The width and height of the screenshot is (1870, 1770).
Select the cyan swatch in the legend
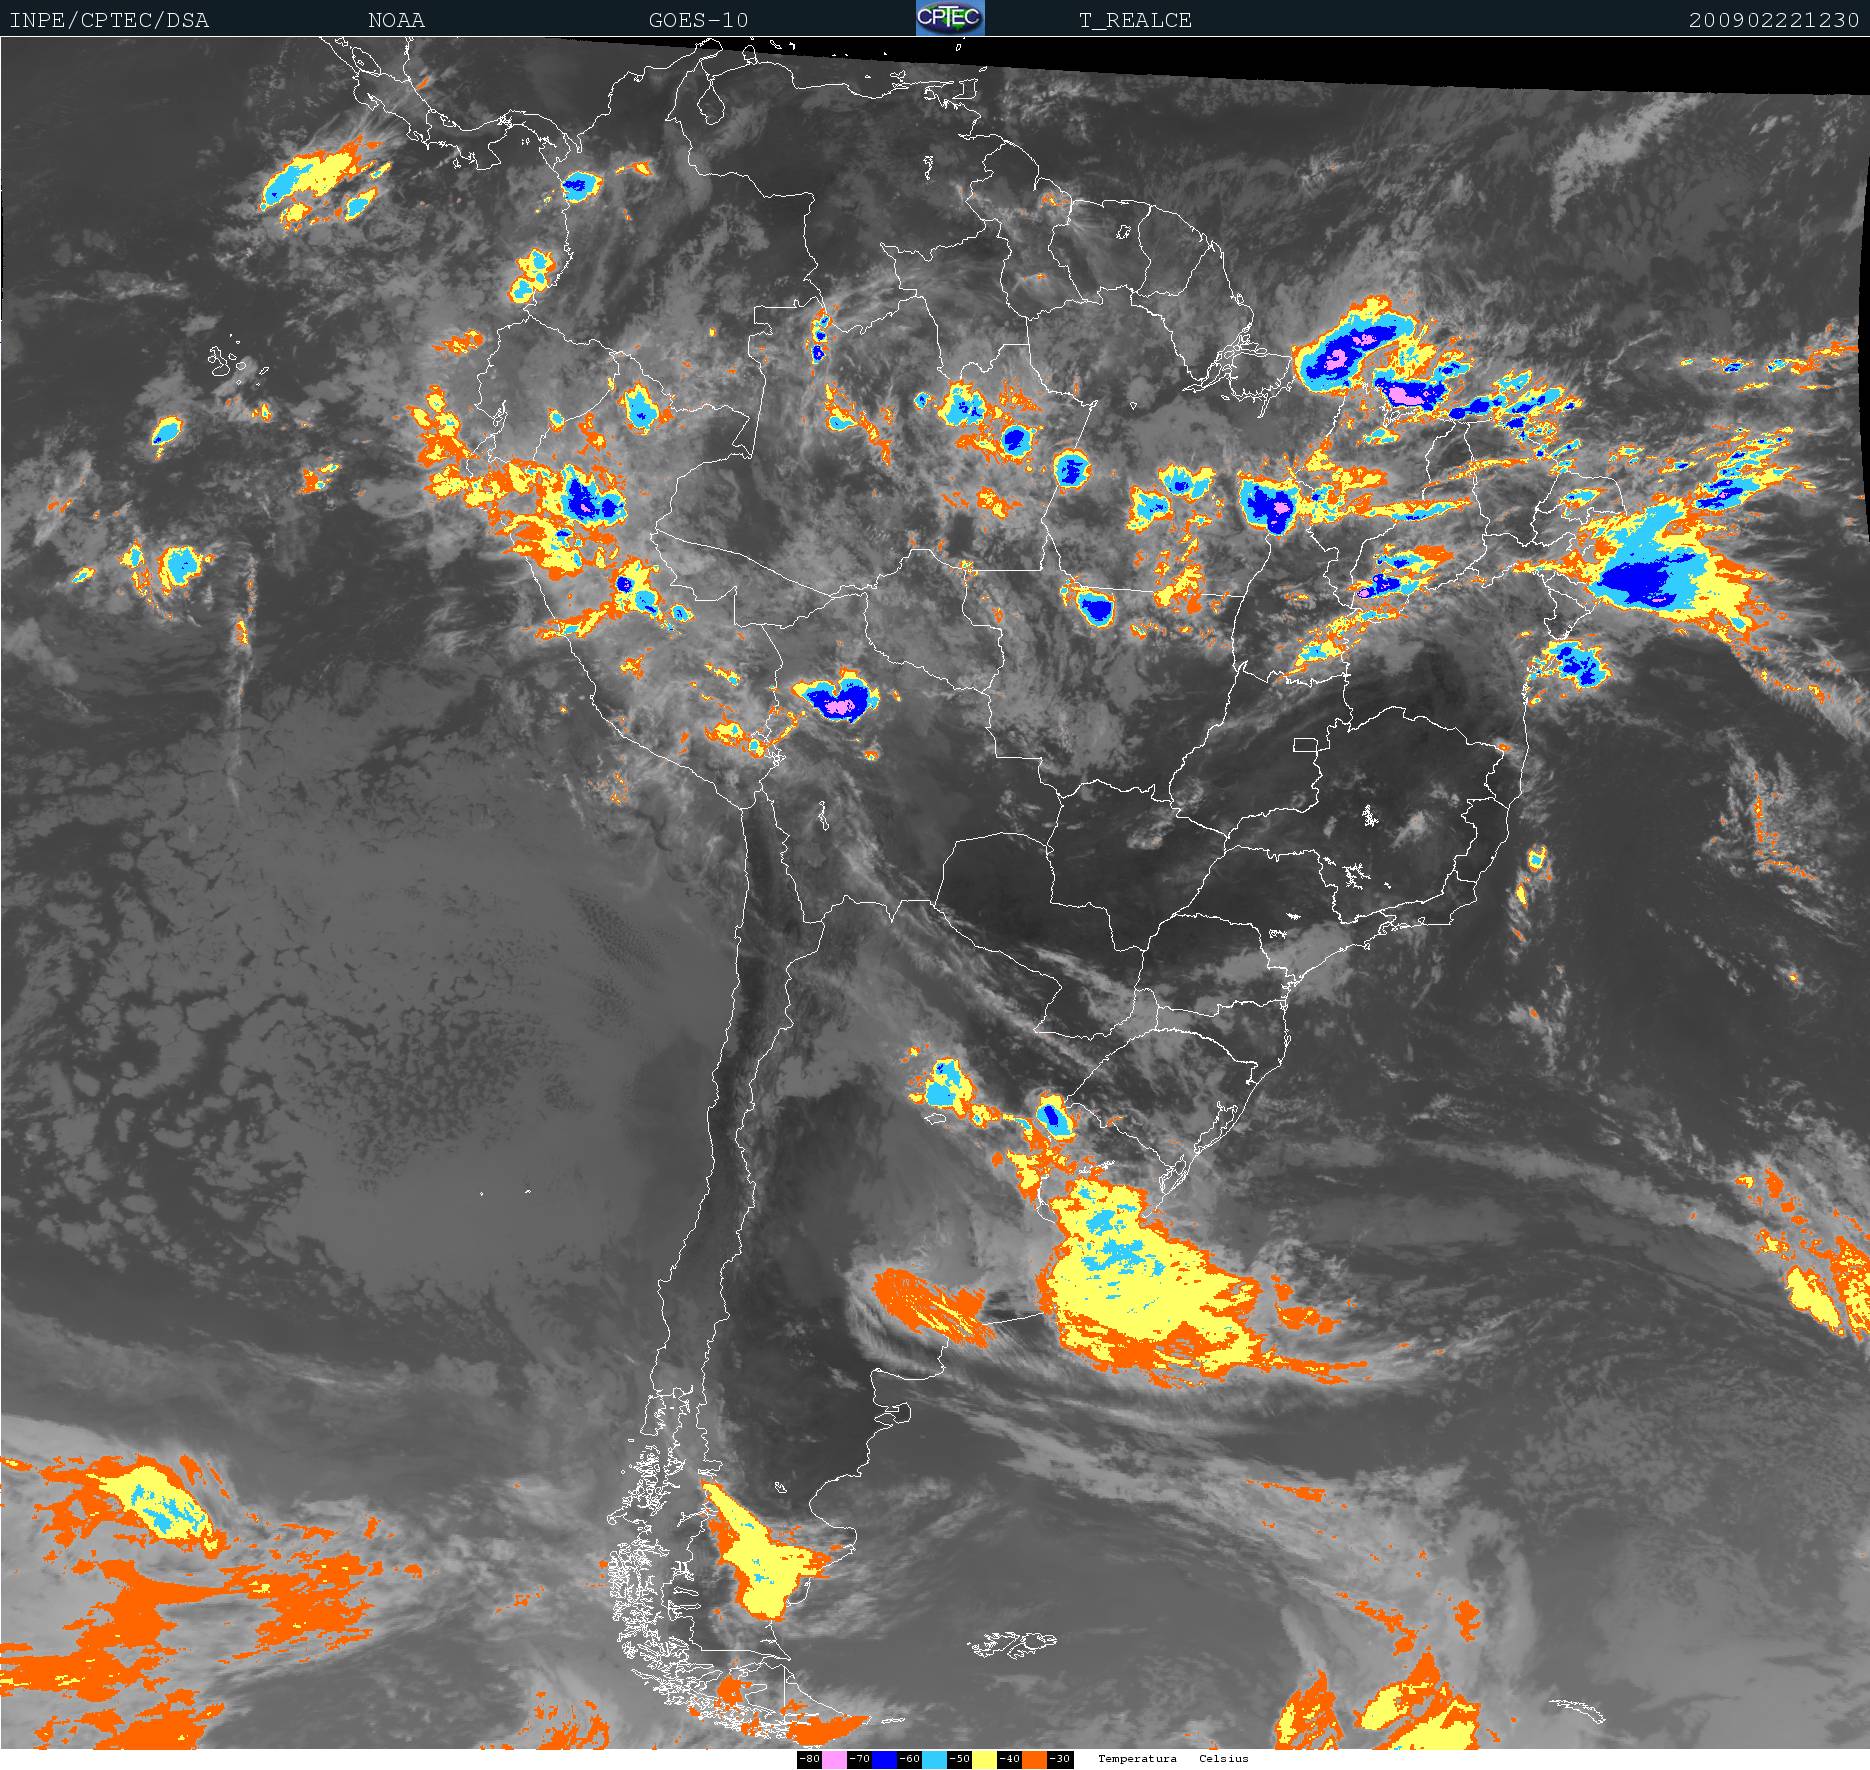click(x=934, y=1759)
